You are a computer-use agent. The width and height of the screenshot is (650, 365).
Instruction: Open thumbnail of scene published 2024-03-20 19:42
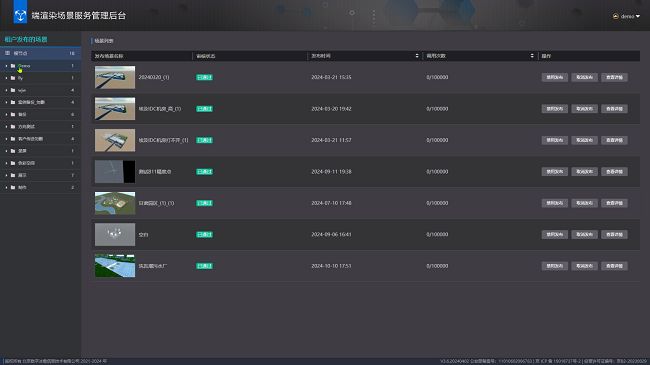(x=115, y=109)
